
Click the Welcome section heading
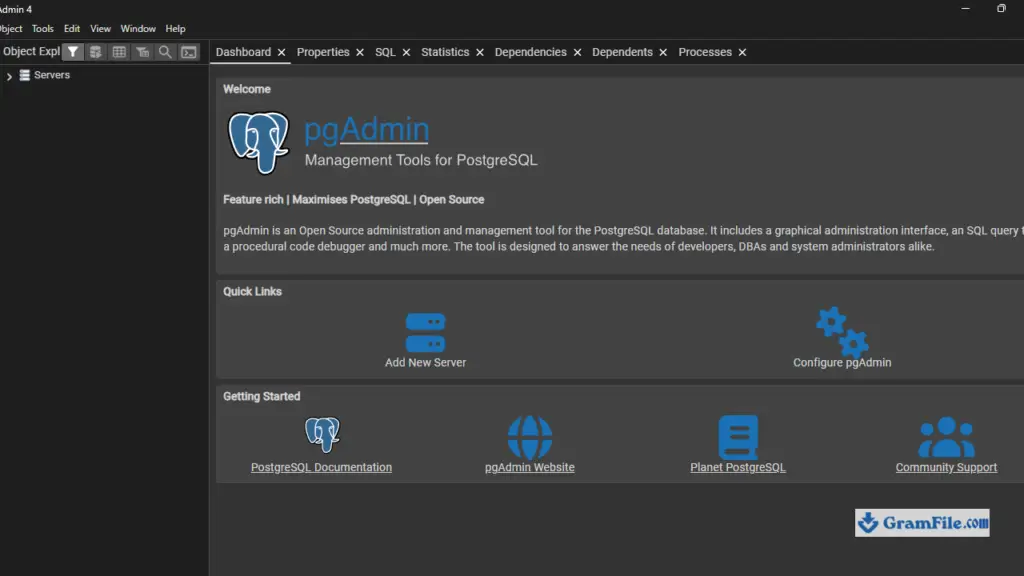(247, 89)
